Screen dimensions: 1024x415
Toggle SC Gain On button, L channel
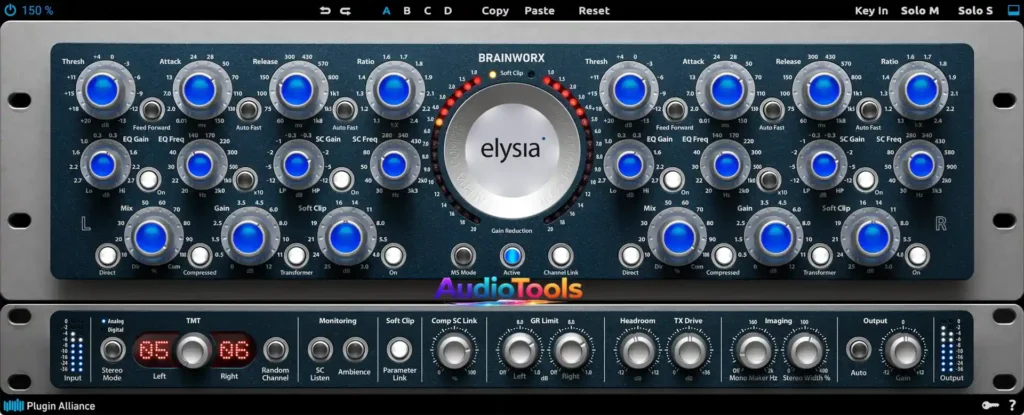point(342,179)
